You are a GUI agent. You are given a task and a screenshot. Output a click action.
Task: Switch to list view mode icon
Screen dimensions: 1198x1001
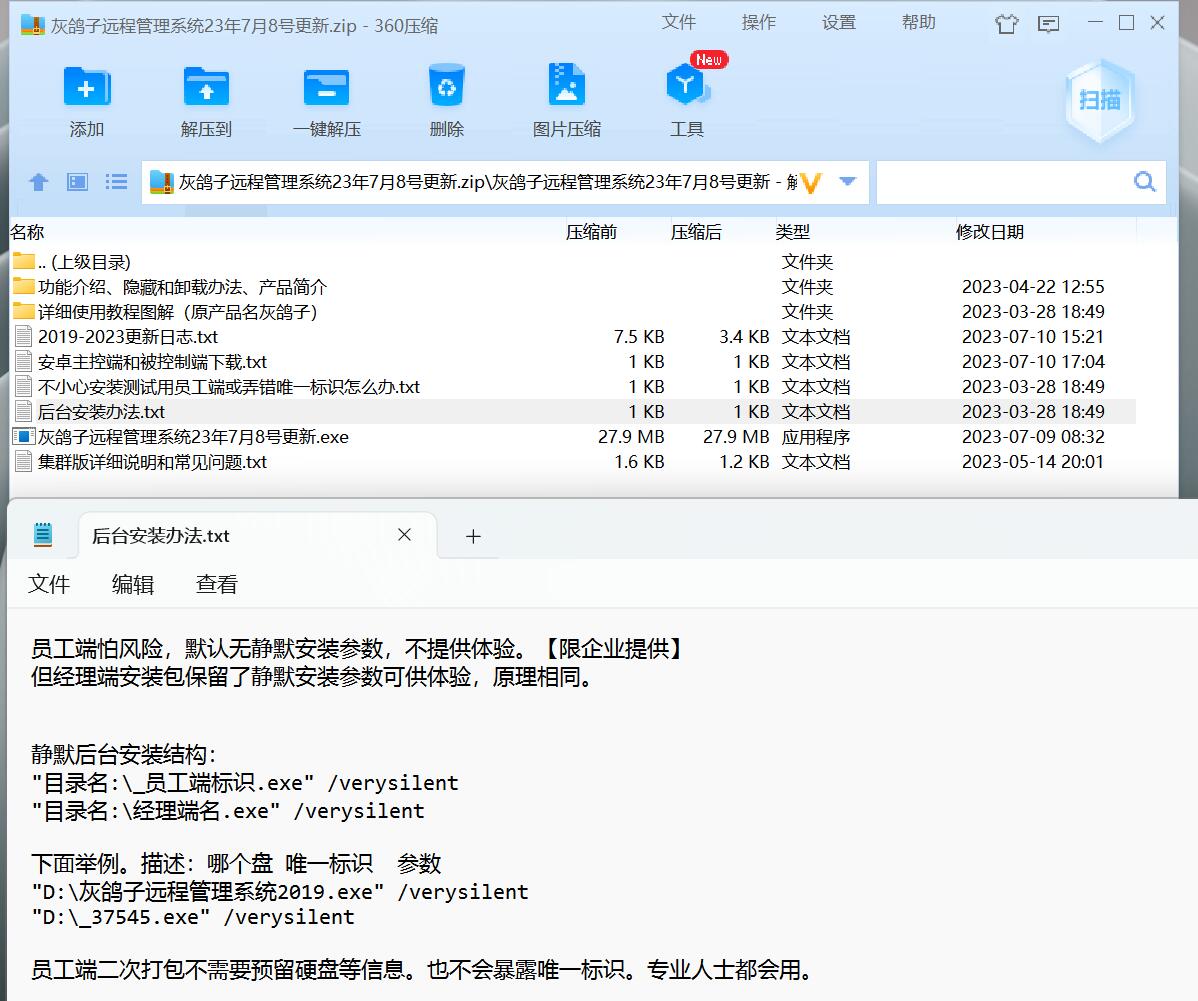tap(117, 182)
